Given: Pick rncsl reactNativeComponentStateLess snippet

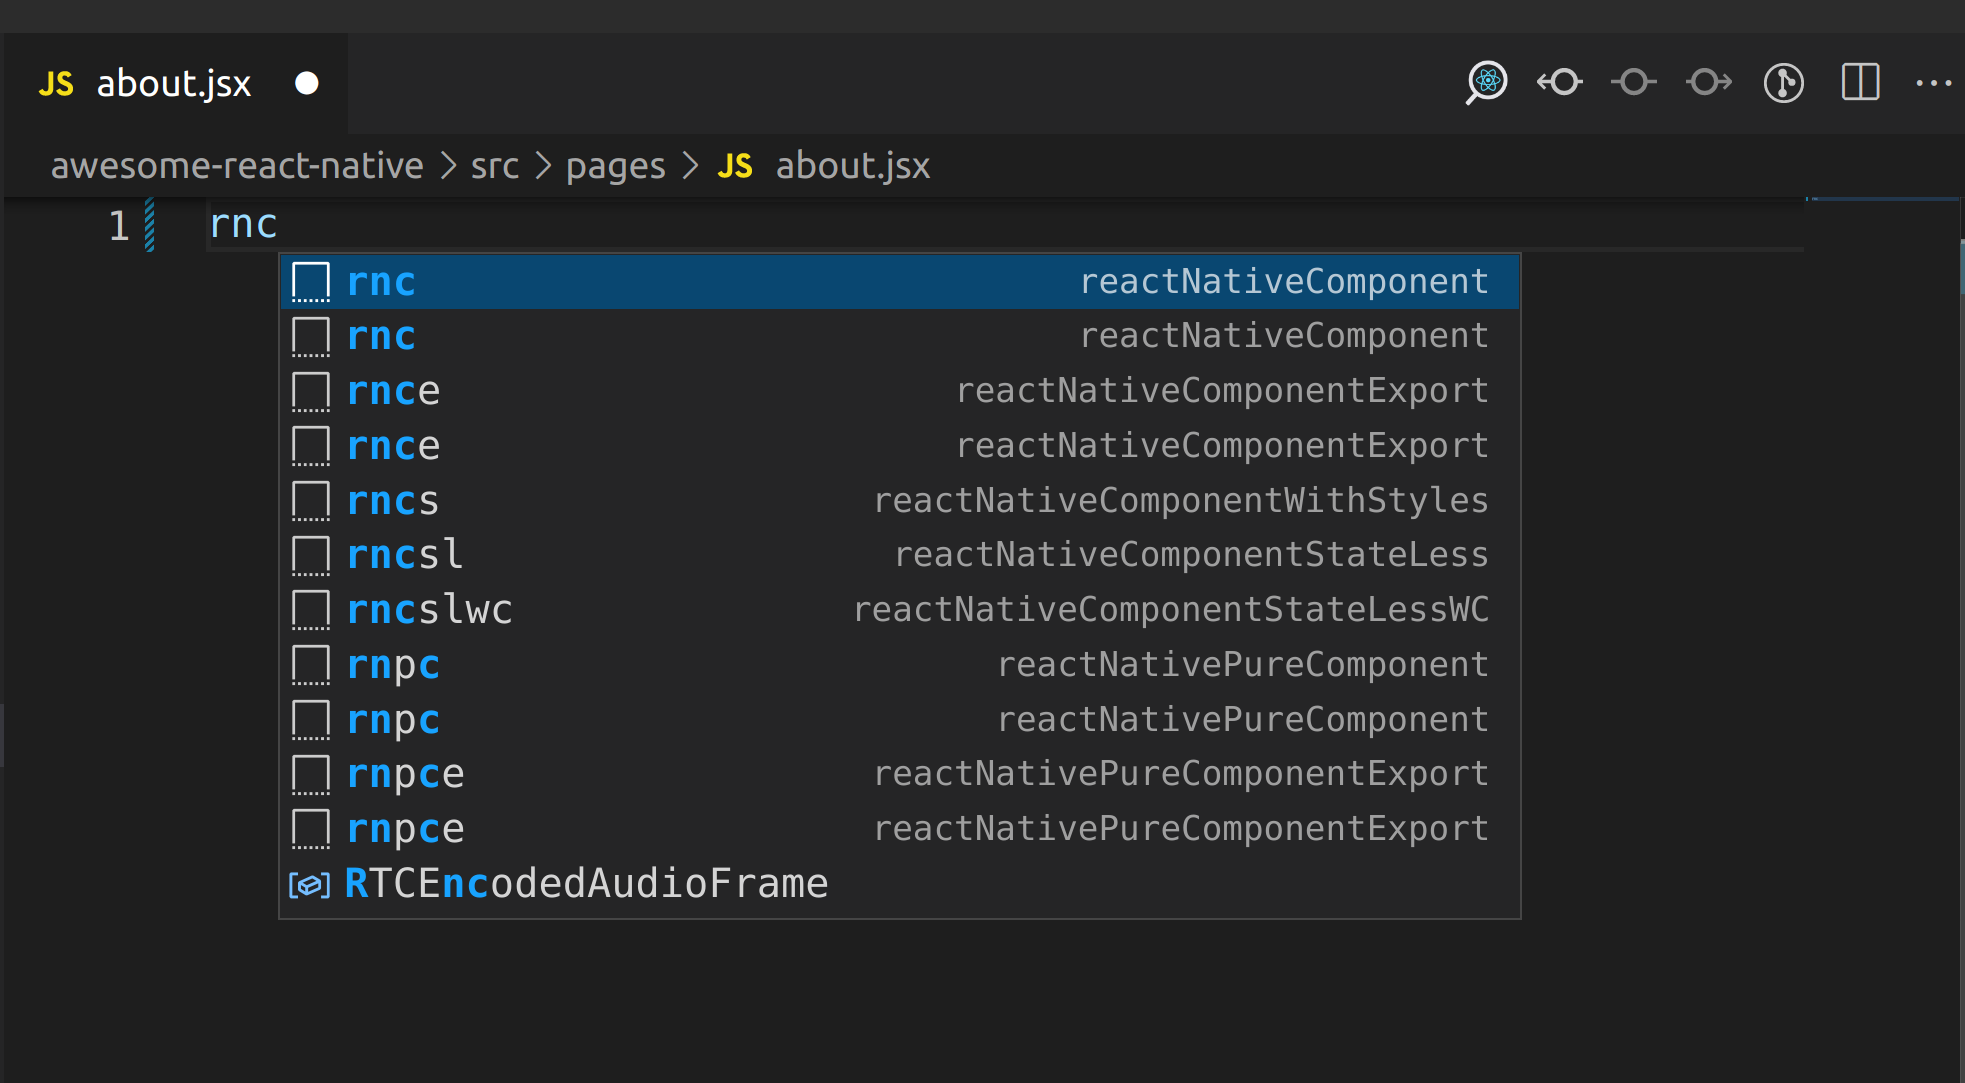Looking at the screenshot, I should pos(900,555).
